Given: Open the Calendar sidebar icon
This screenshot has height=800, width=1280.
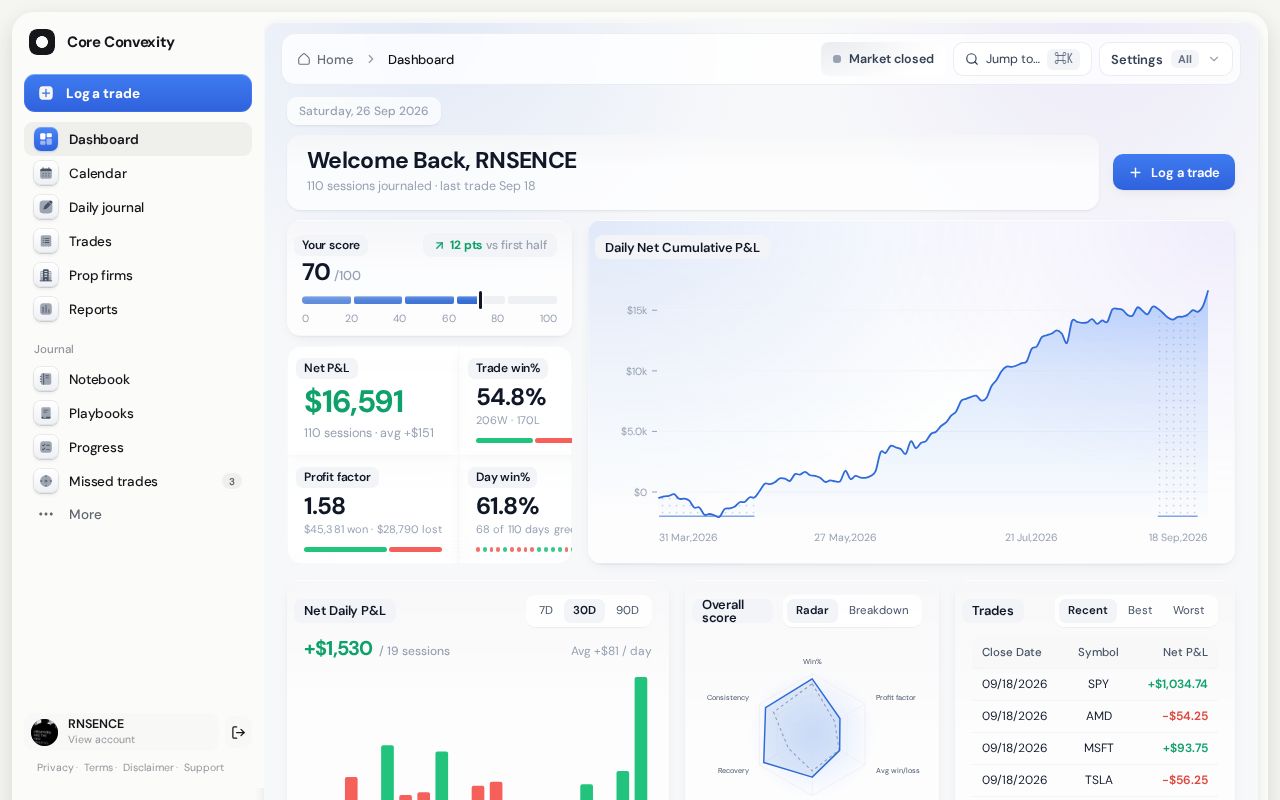Looking at the screenshot, I should tap(46, 173).
